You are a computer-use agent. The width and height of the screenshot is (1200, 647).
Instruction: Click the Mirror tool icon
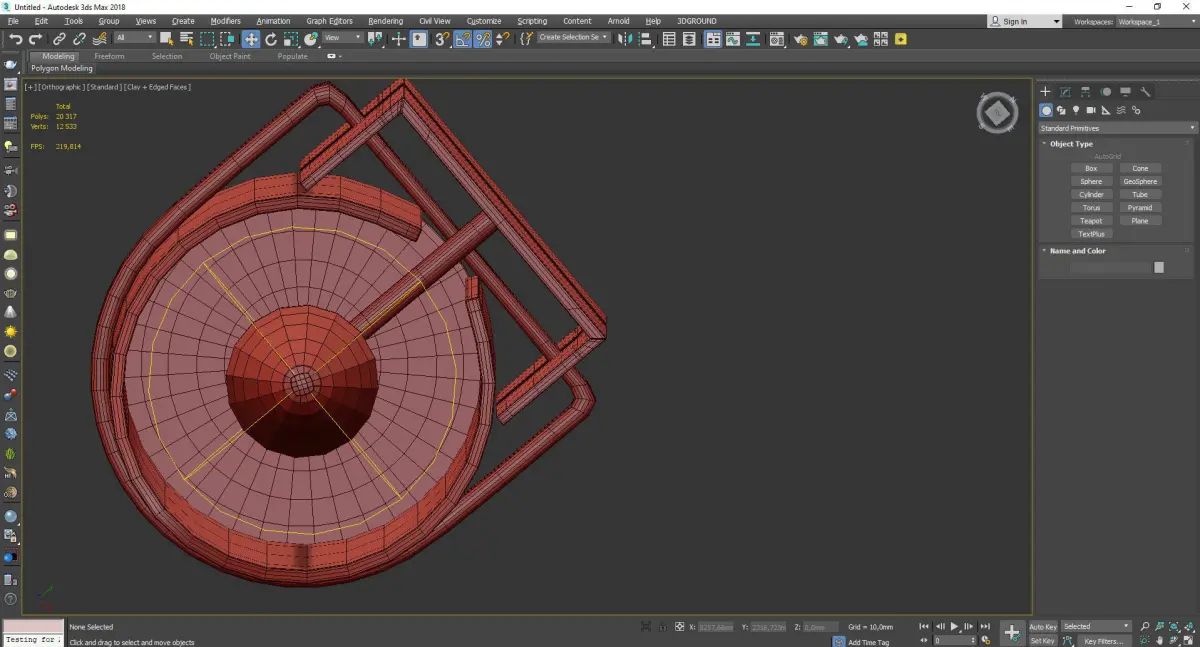point(625,39)
